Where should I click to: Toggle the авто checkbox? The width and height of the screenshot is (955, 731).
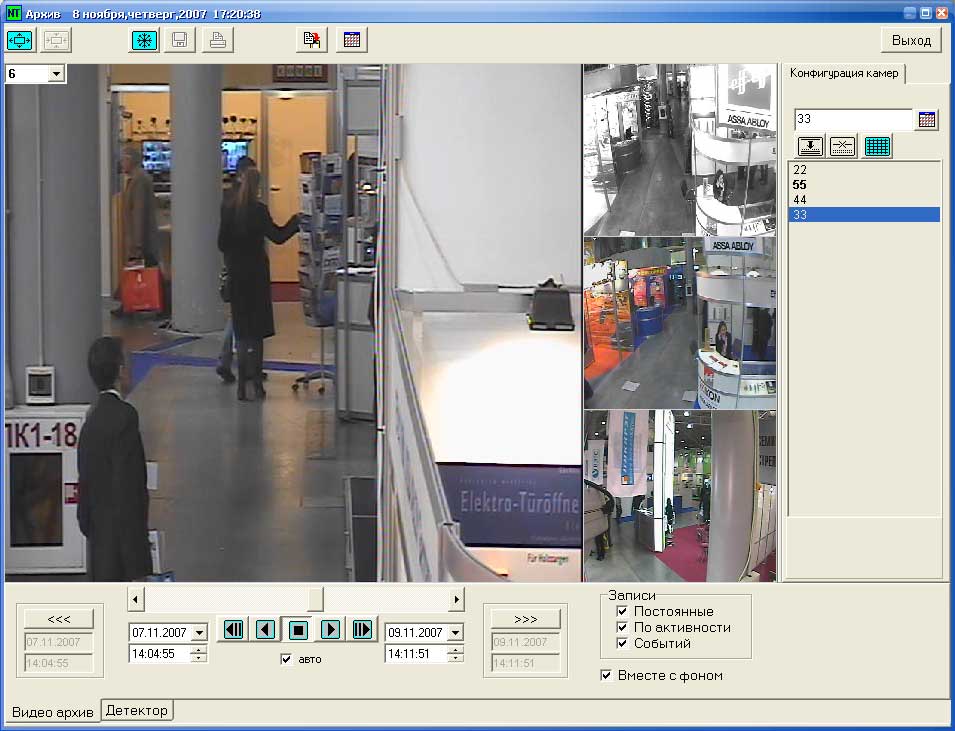(x=287, y=659)
